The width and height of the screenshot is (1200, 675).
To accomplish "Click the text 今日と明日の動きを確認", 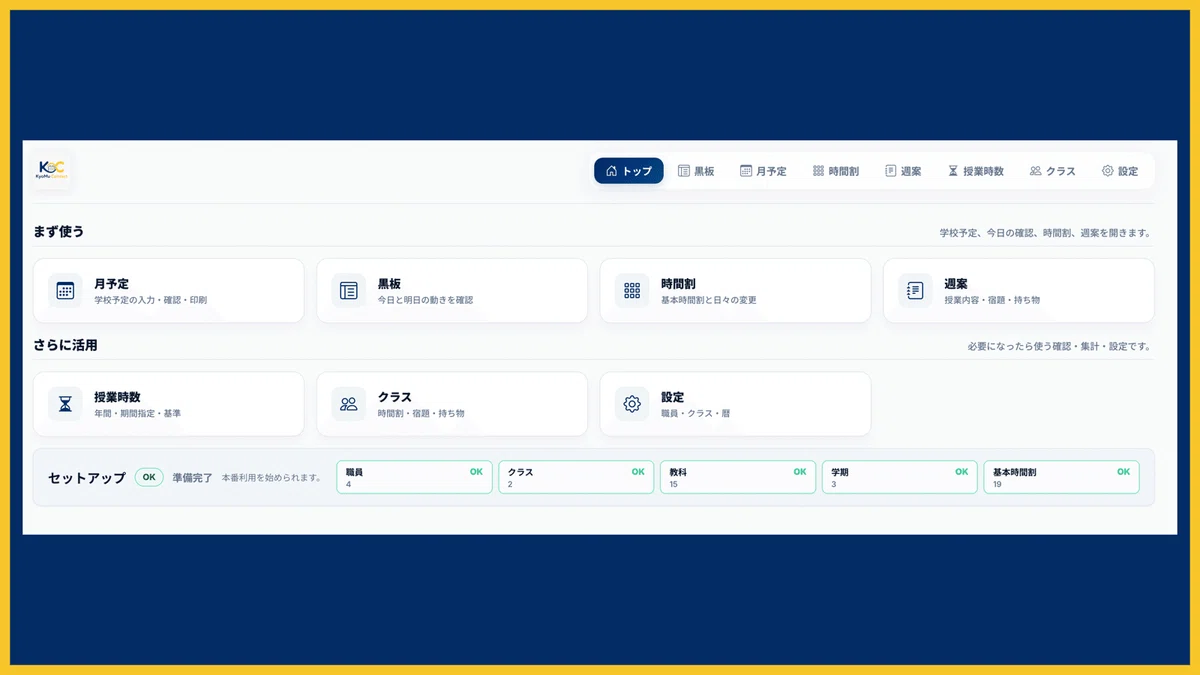I will point(425,300).
